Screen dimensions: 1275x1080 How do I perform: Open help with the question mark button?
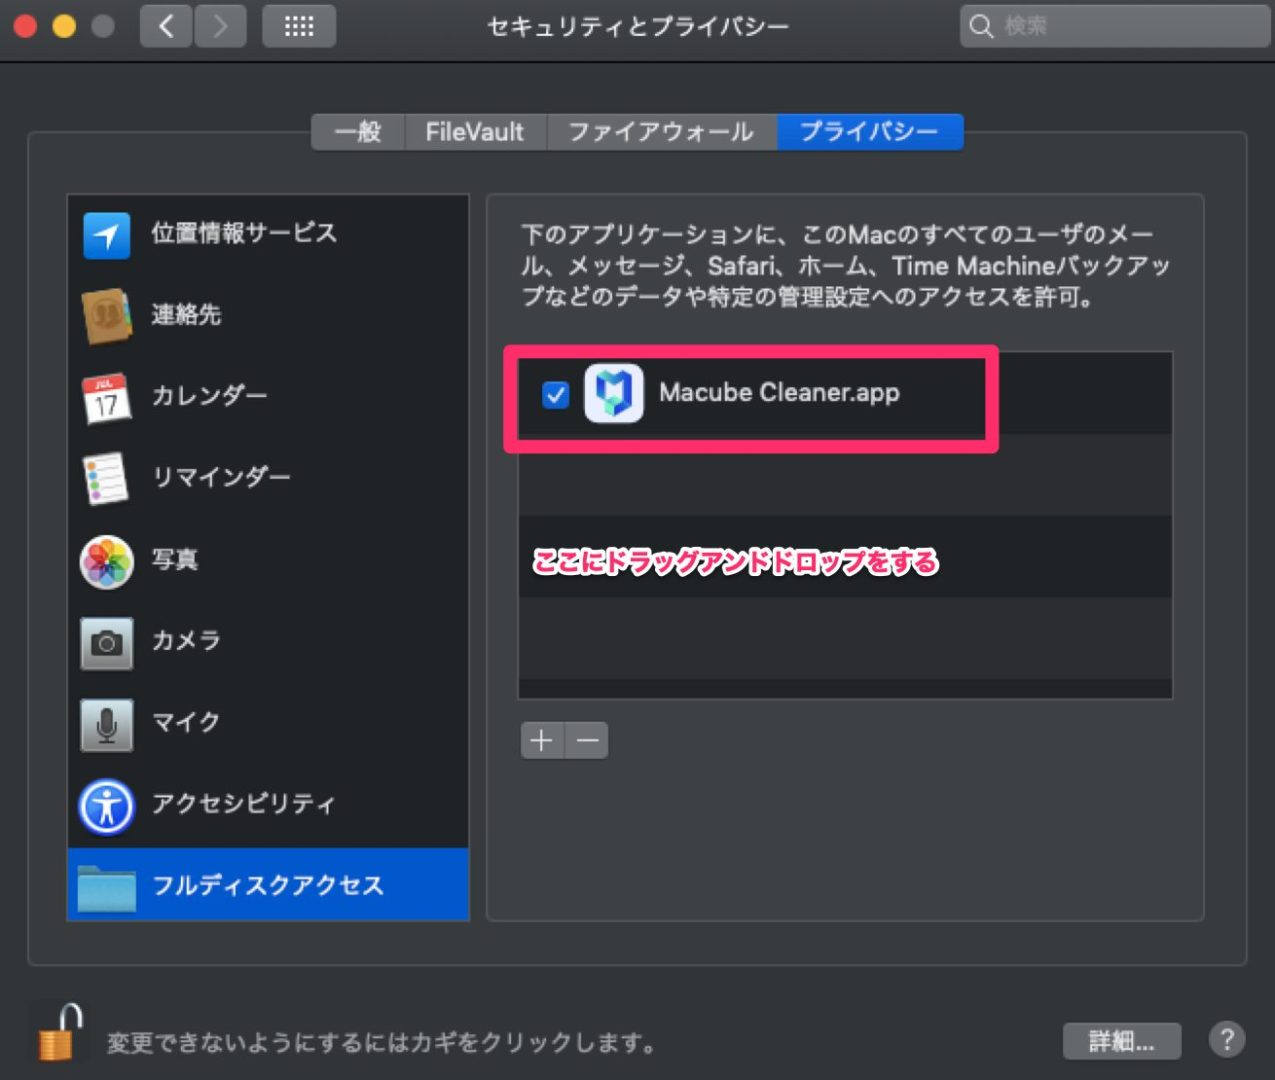coord(1226,1040)
